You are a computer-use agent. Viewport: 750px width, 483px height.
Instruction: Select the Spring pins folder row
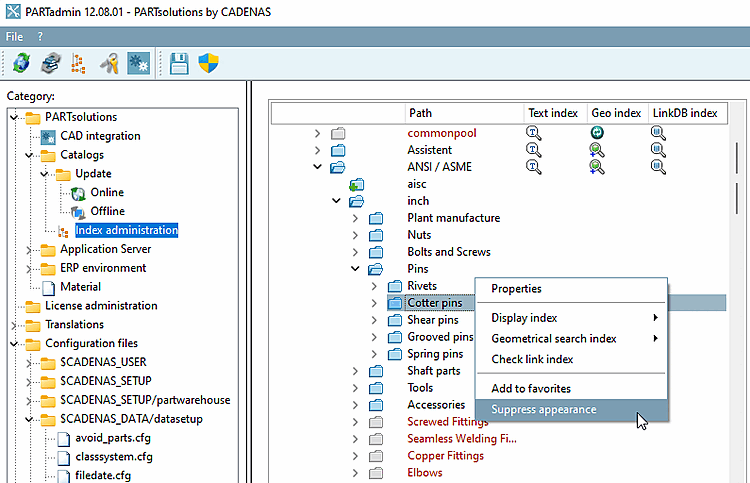(x=435, y=354)
